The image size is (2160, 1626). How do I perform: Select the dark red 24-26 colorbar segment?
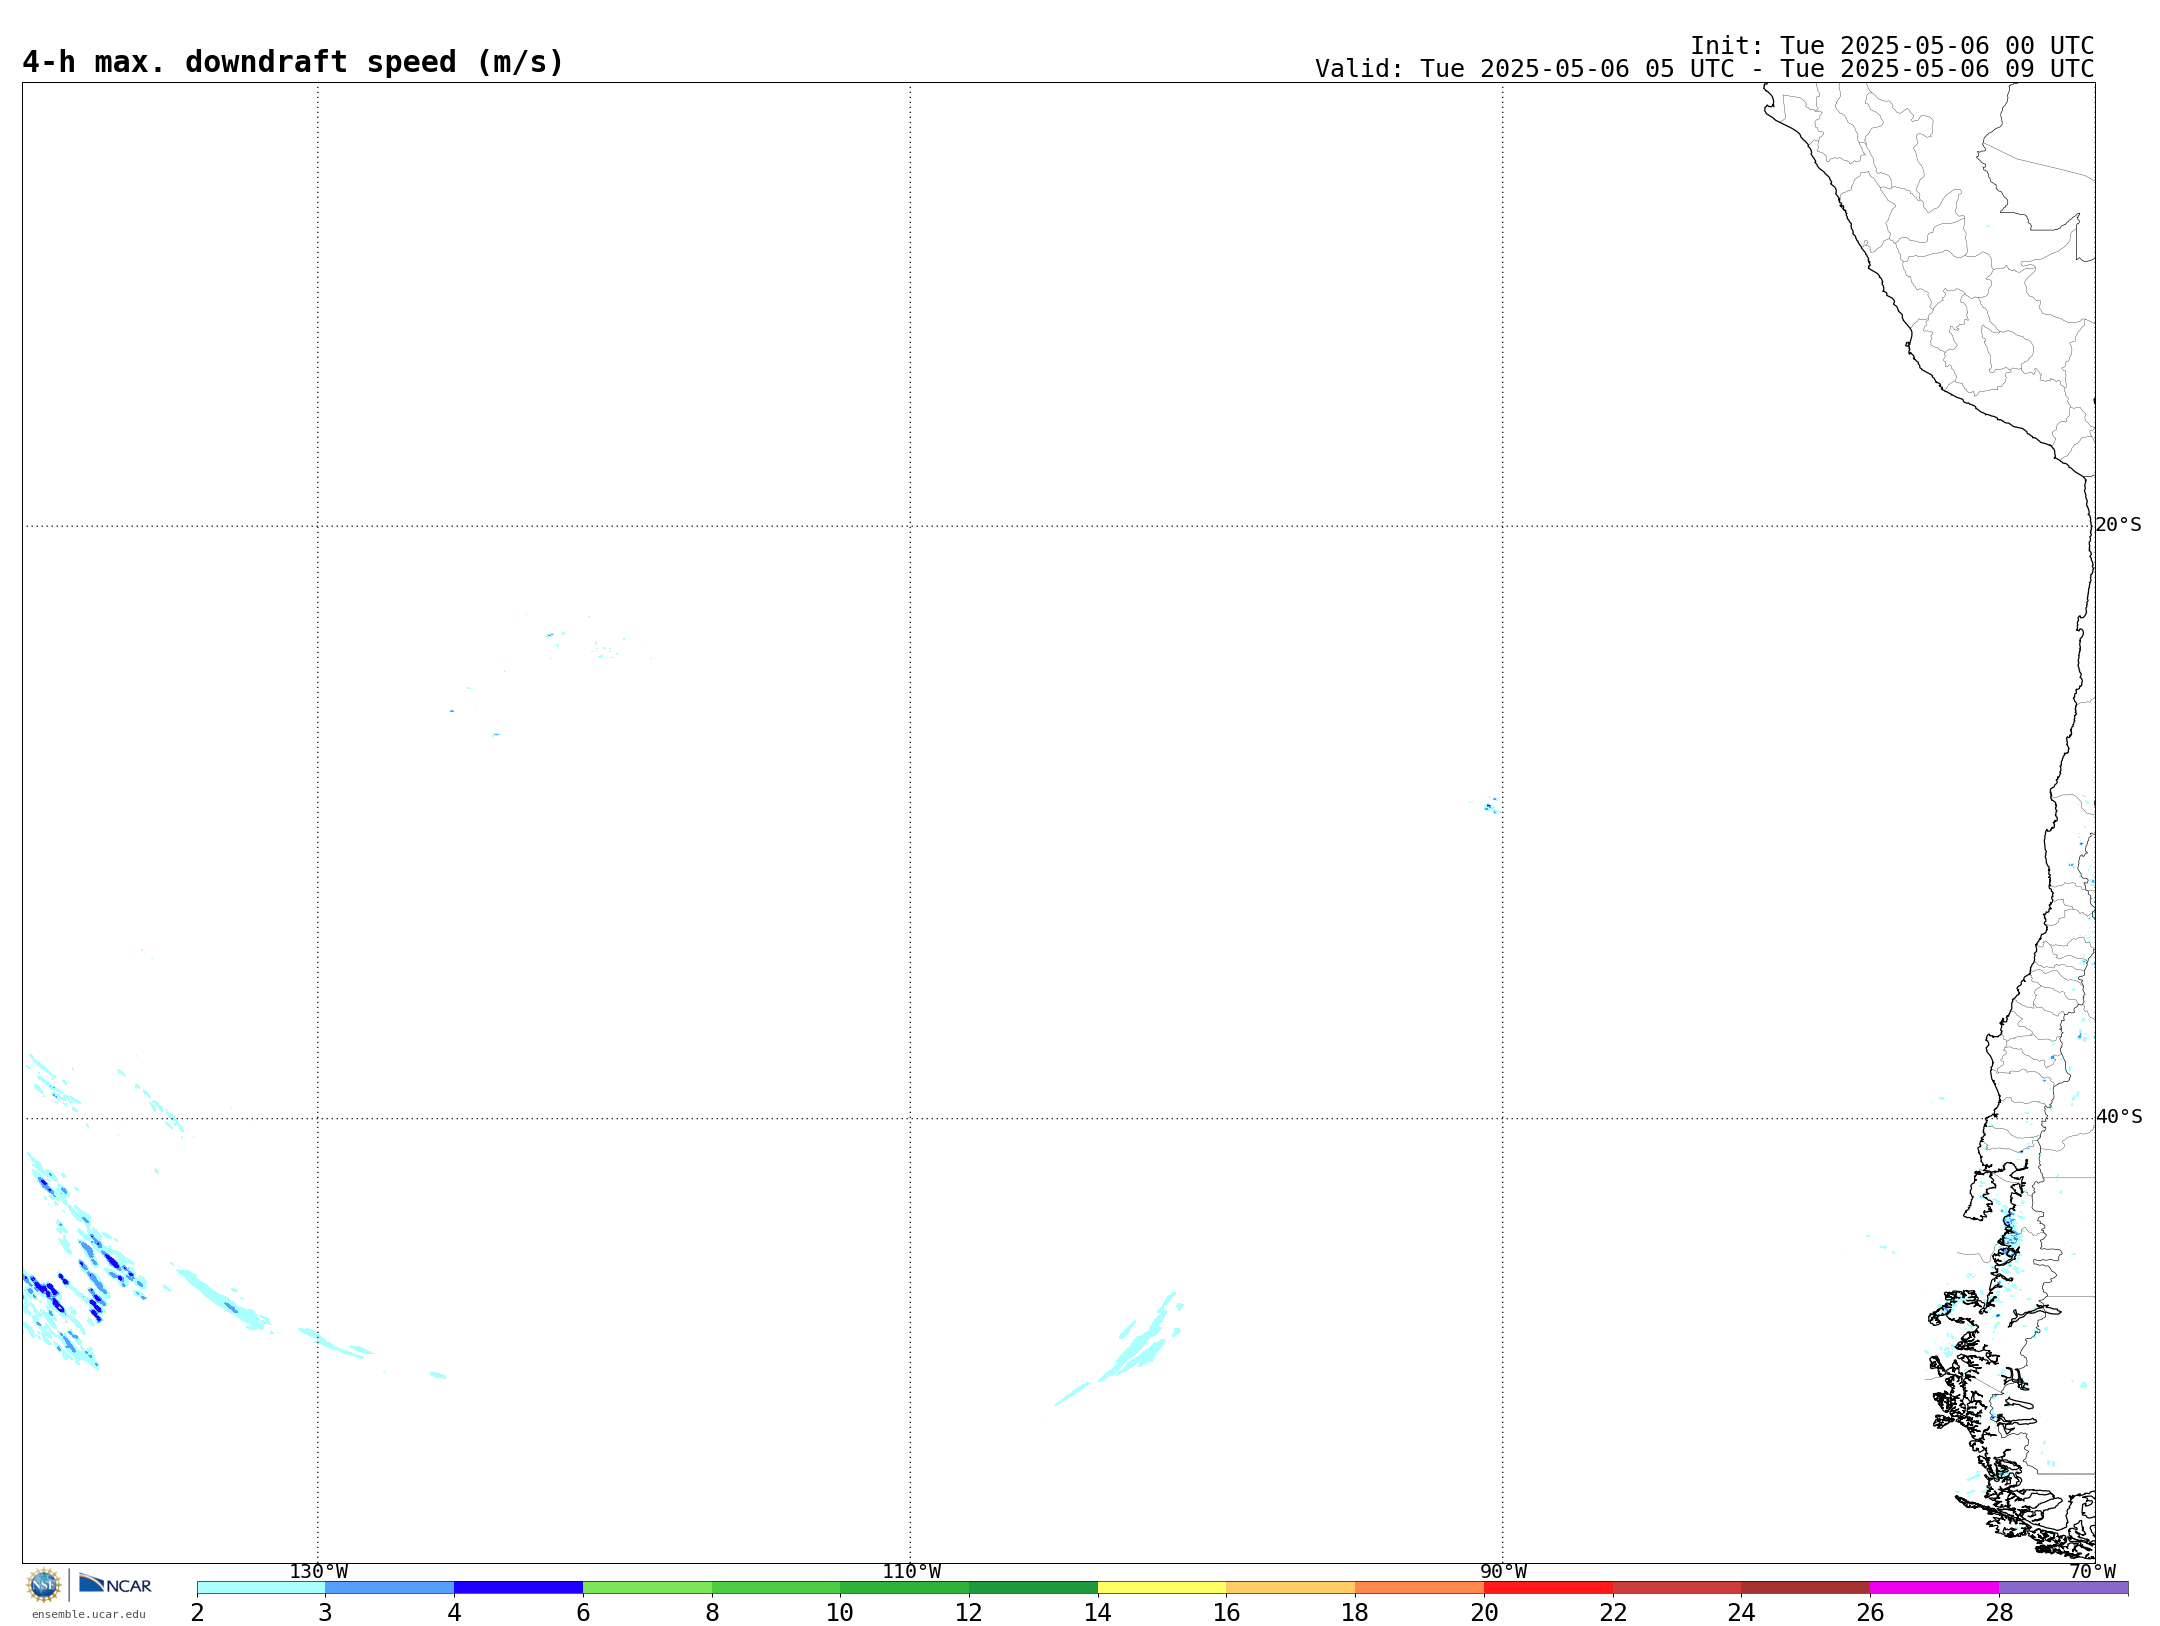tap(1806, 1588)
